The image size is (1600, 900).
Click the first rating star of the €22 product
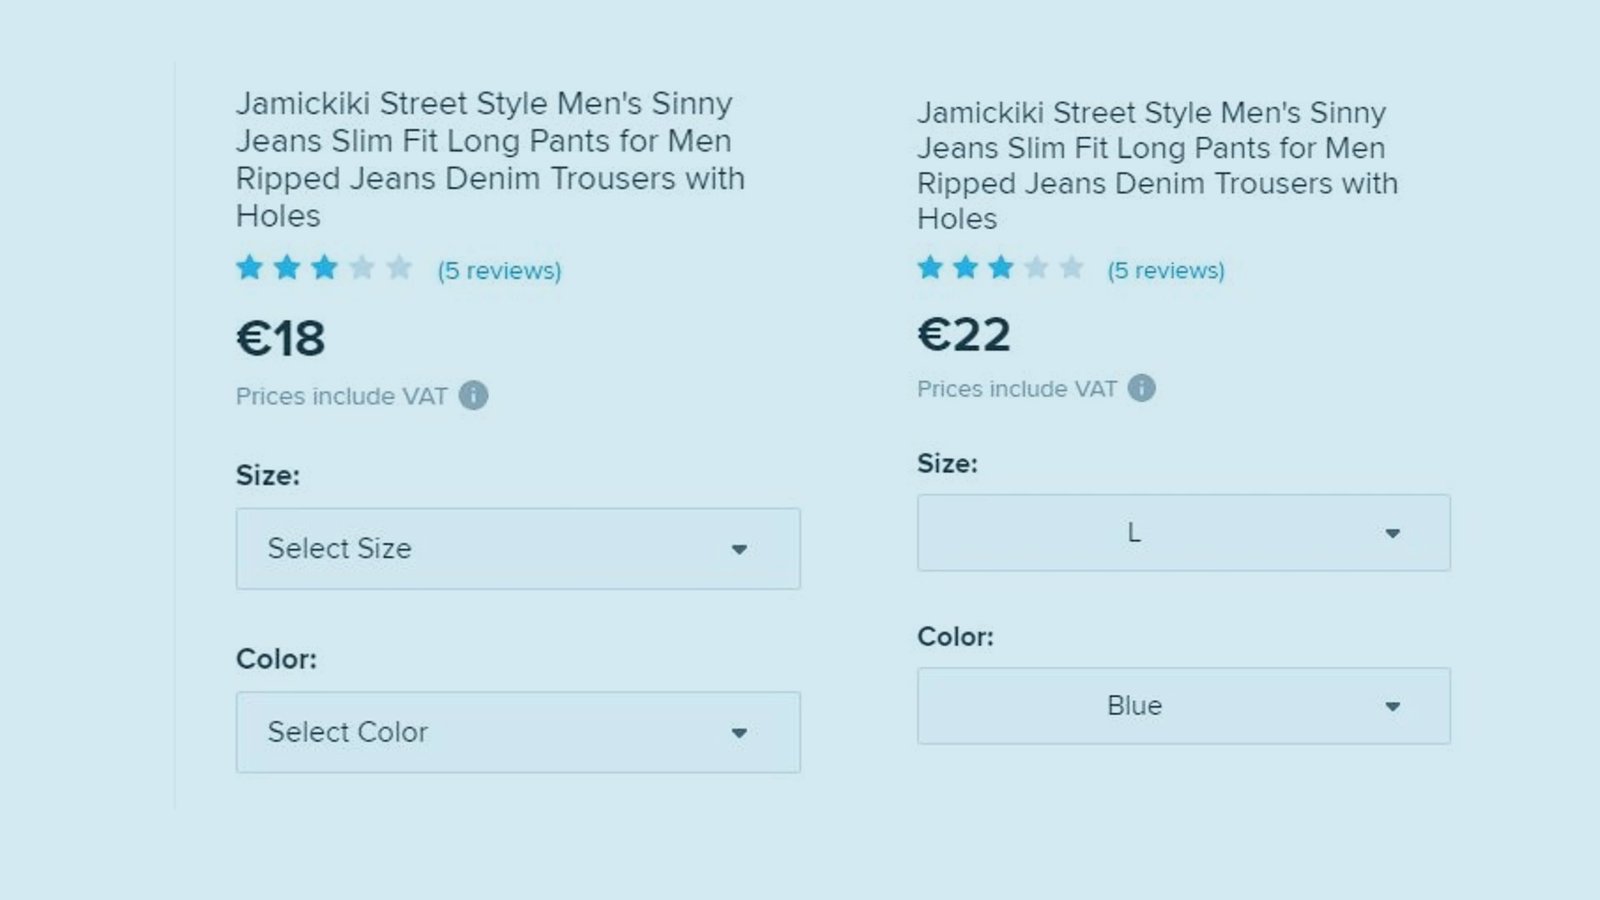pyautogui.click(x=930, y=268)
